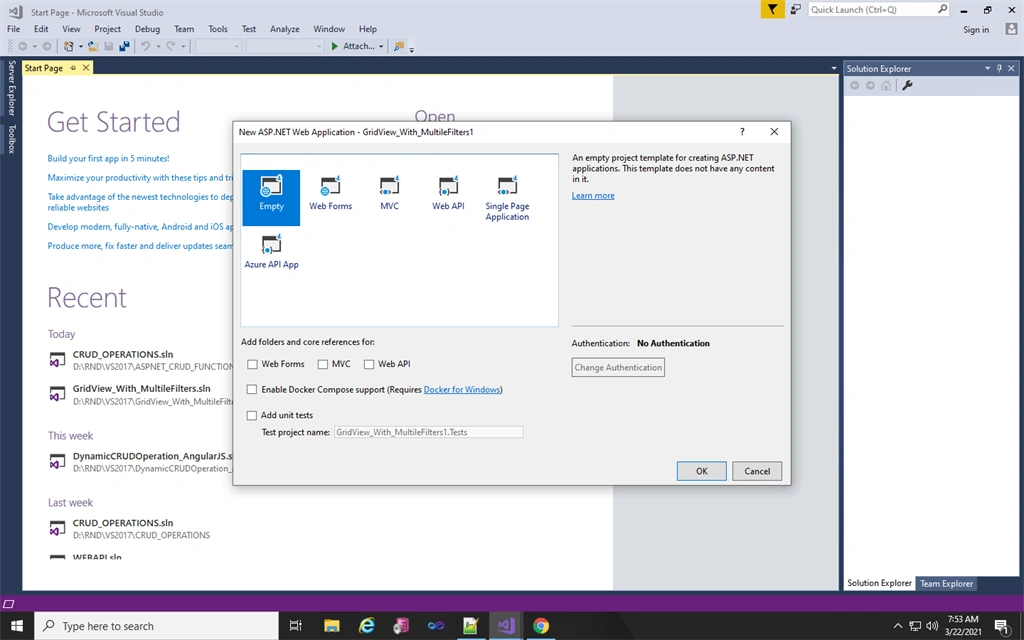Pin the Start Page tab
Screen dimensions: 1024x640
pos(72,68)
